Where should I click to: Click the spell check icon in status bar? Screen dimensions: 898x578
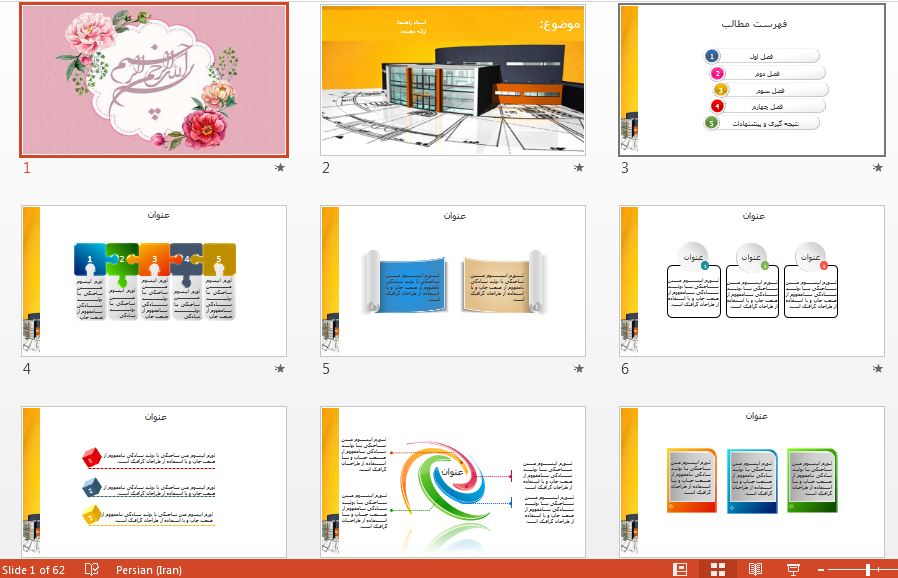(92, 569)
